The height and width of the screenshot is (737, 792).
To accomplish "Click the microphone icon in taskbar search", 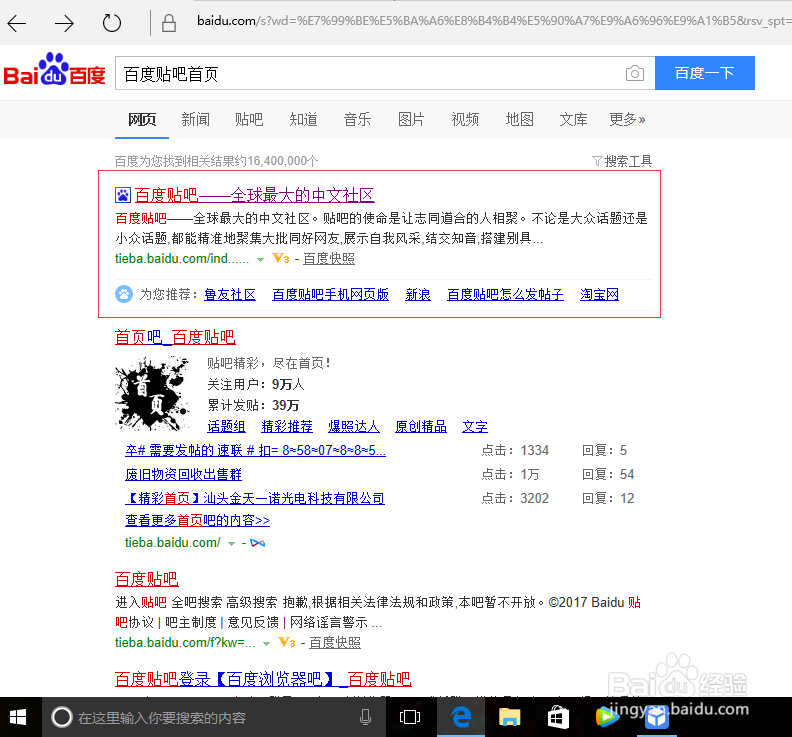I will tap(365, 717).
